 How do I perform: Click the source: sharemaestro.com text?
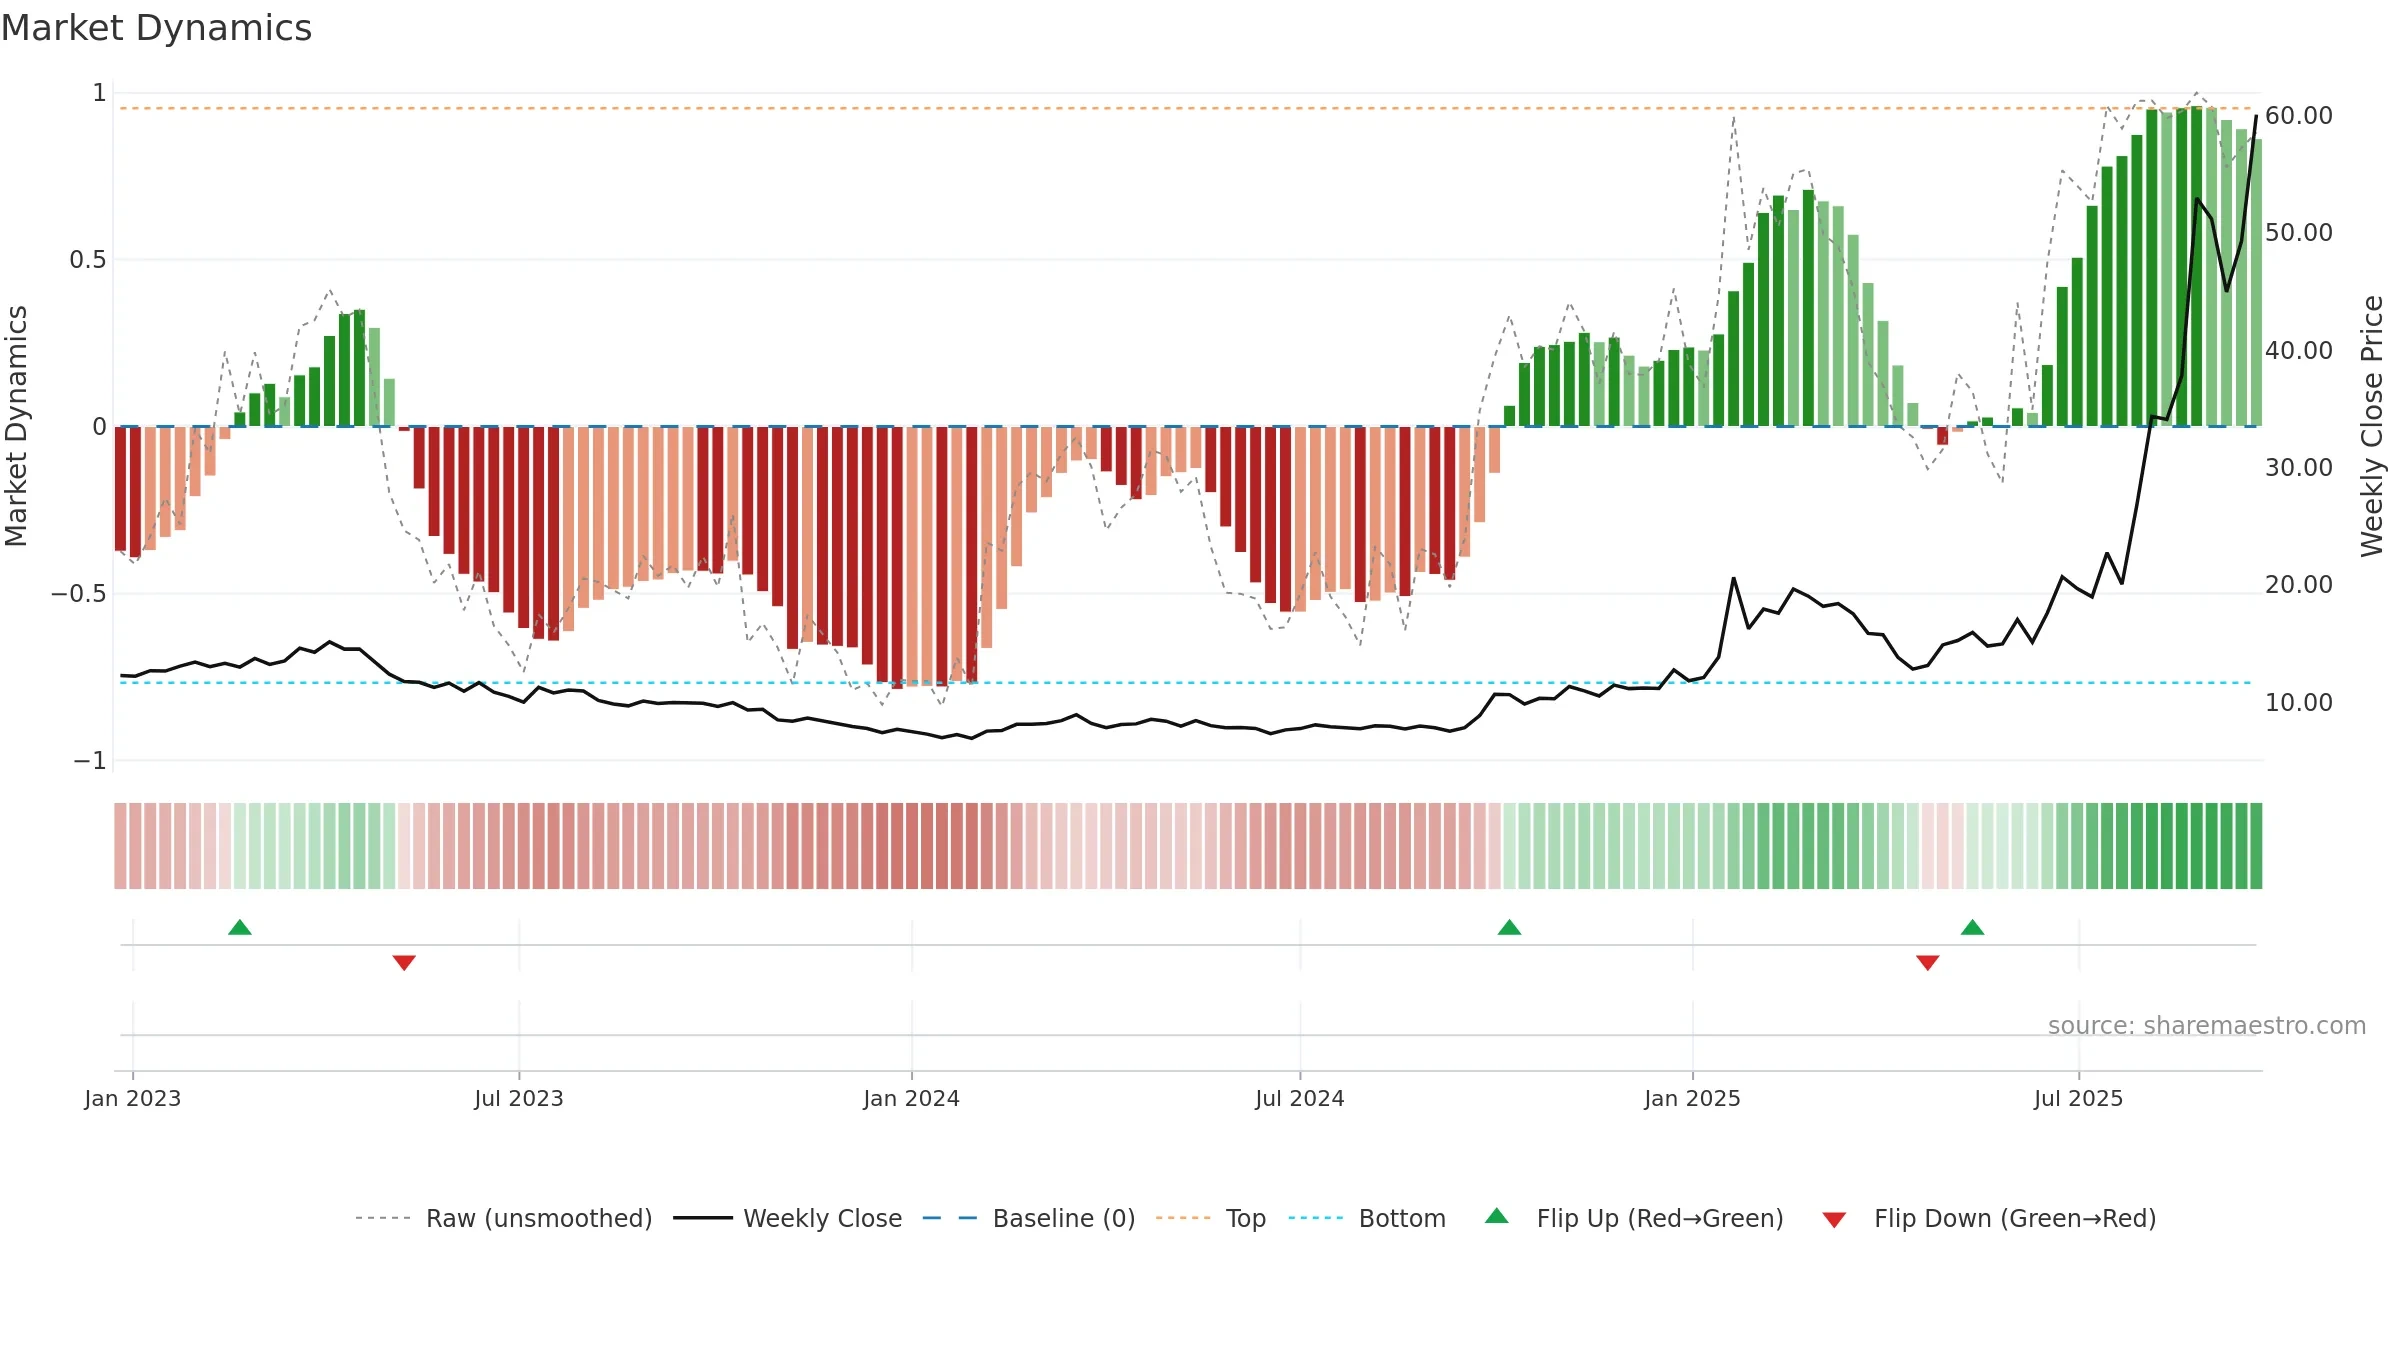pyautogui.click(x=2207, y=1025)
